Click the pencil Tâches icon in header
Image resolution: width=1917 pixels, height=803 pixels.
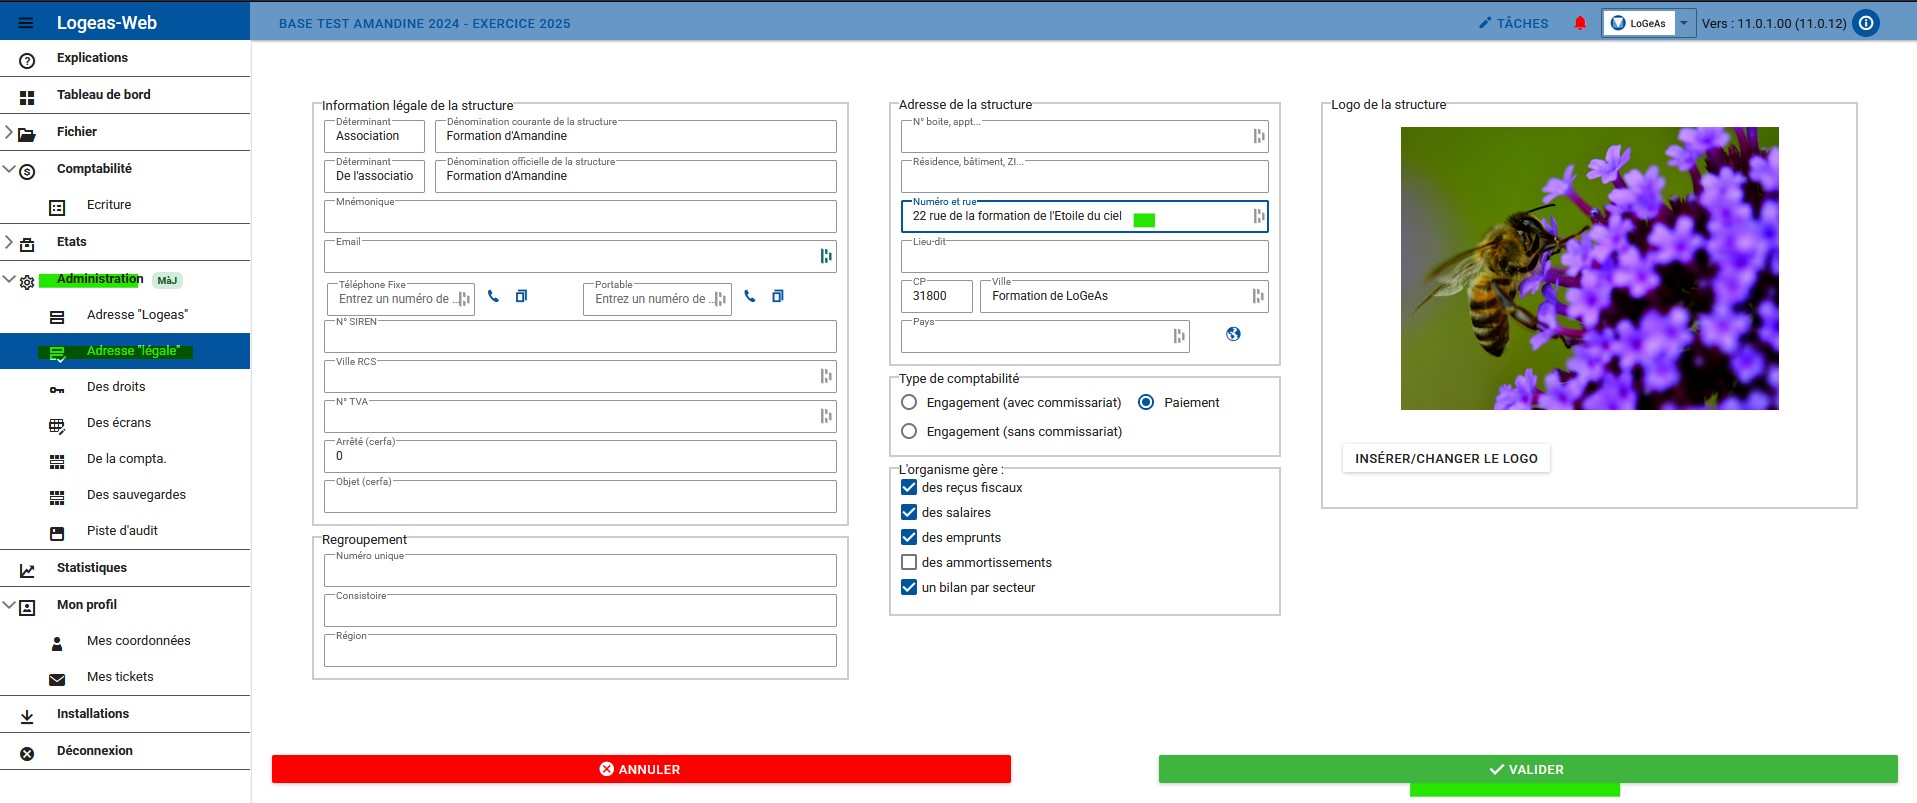[1485, 23]
